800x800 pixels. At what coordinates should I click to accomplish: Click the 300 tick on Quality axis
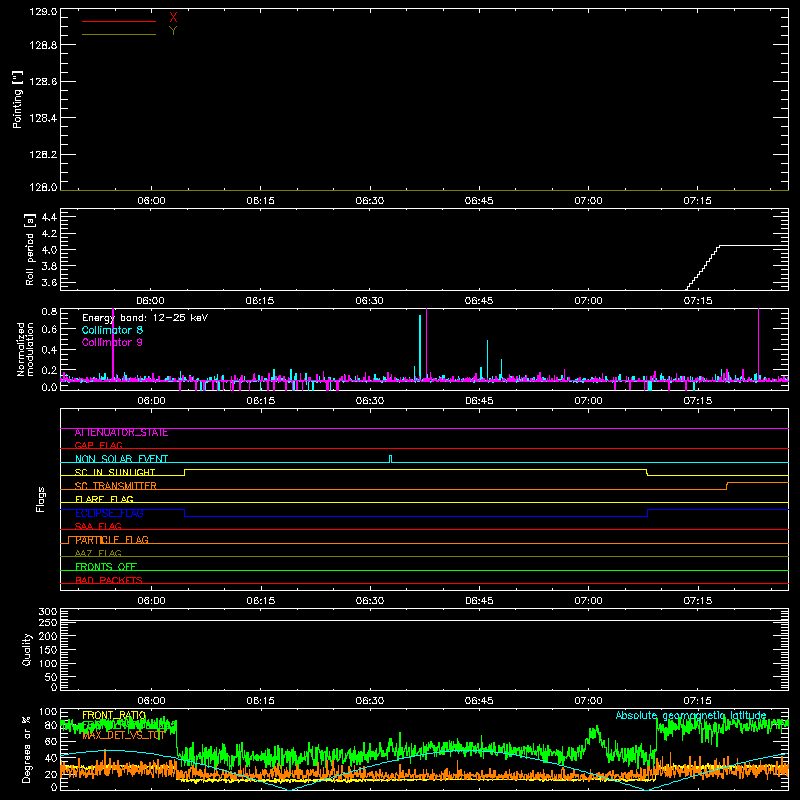pos(48,612)
